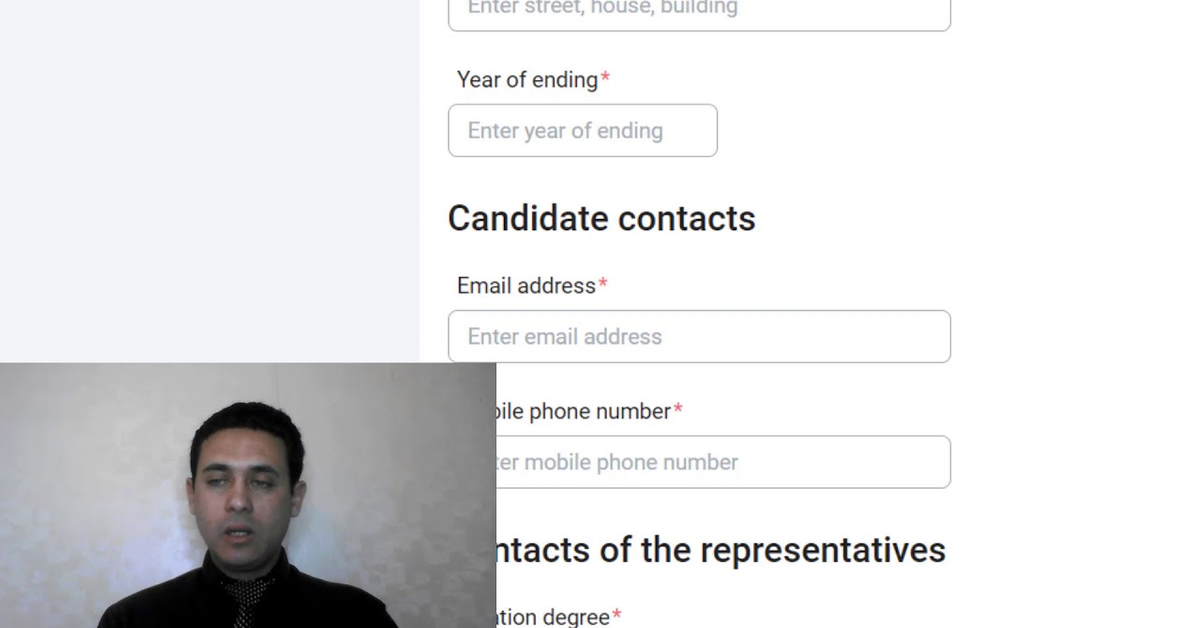1200x628 pixels.
Task: Select the mobile phone number input box
Action: [722, 462]
